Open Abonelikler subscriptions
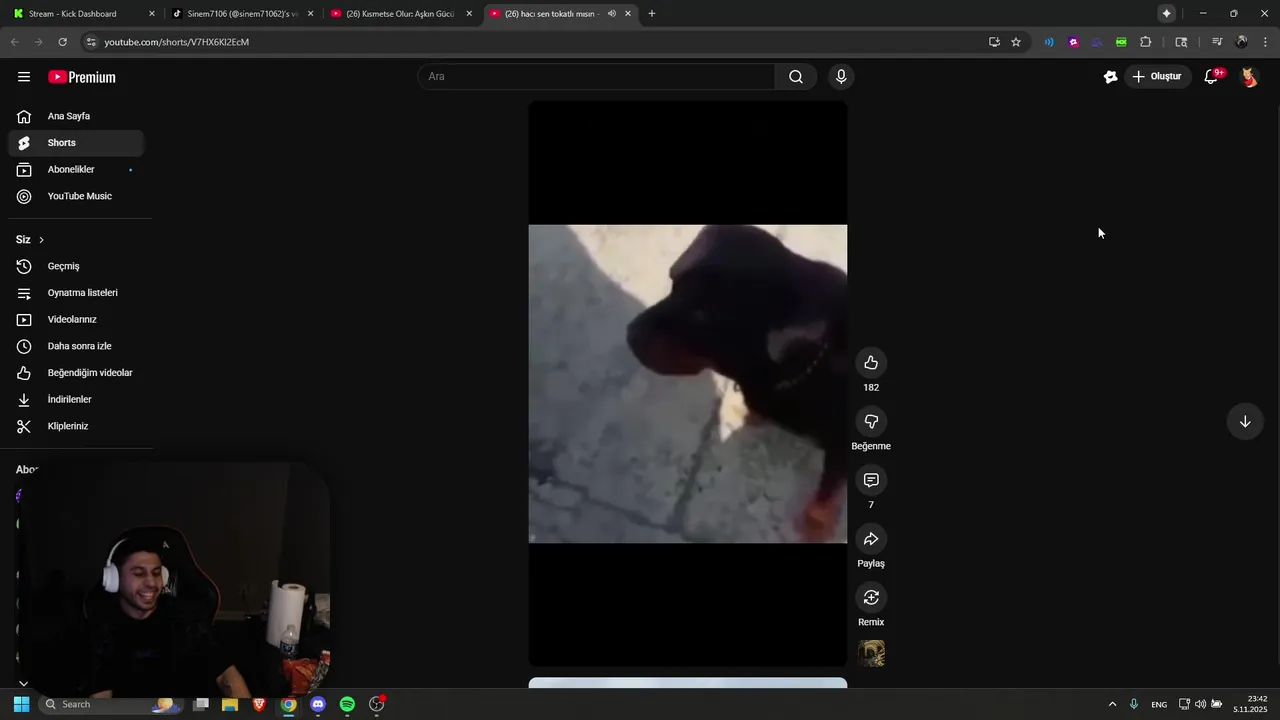 coord(76,170)
